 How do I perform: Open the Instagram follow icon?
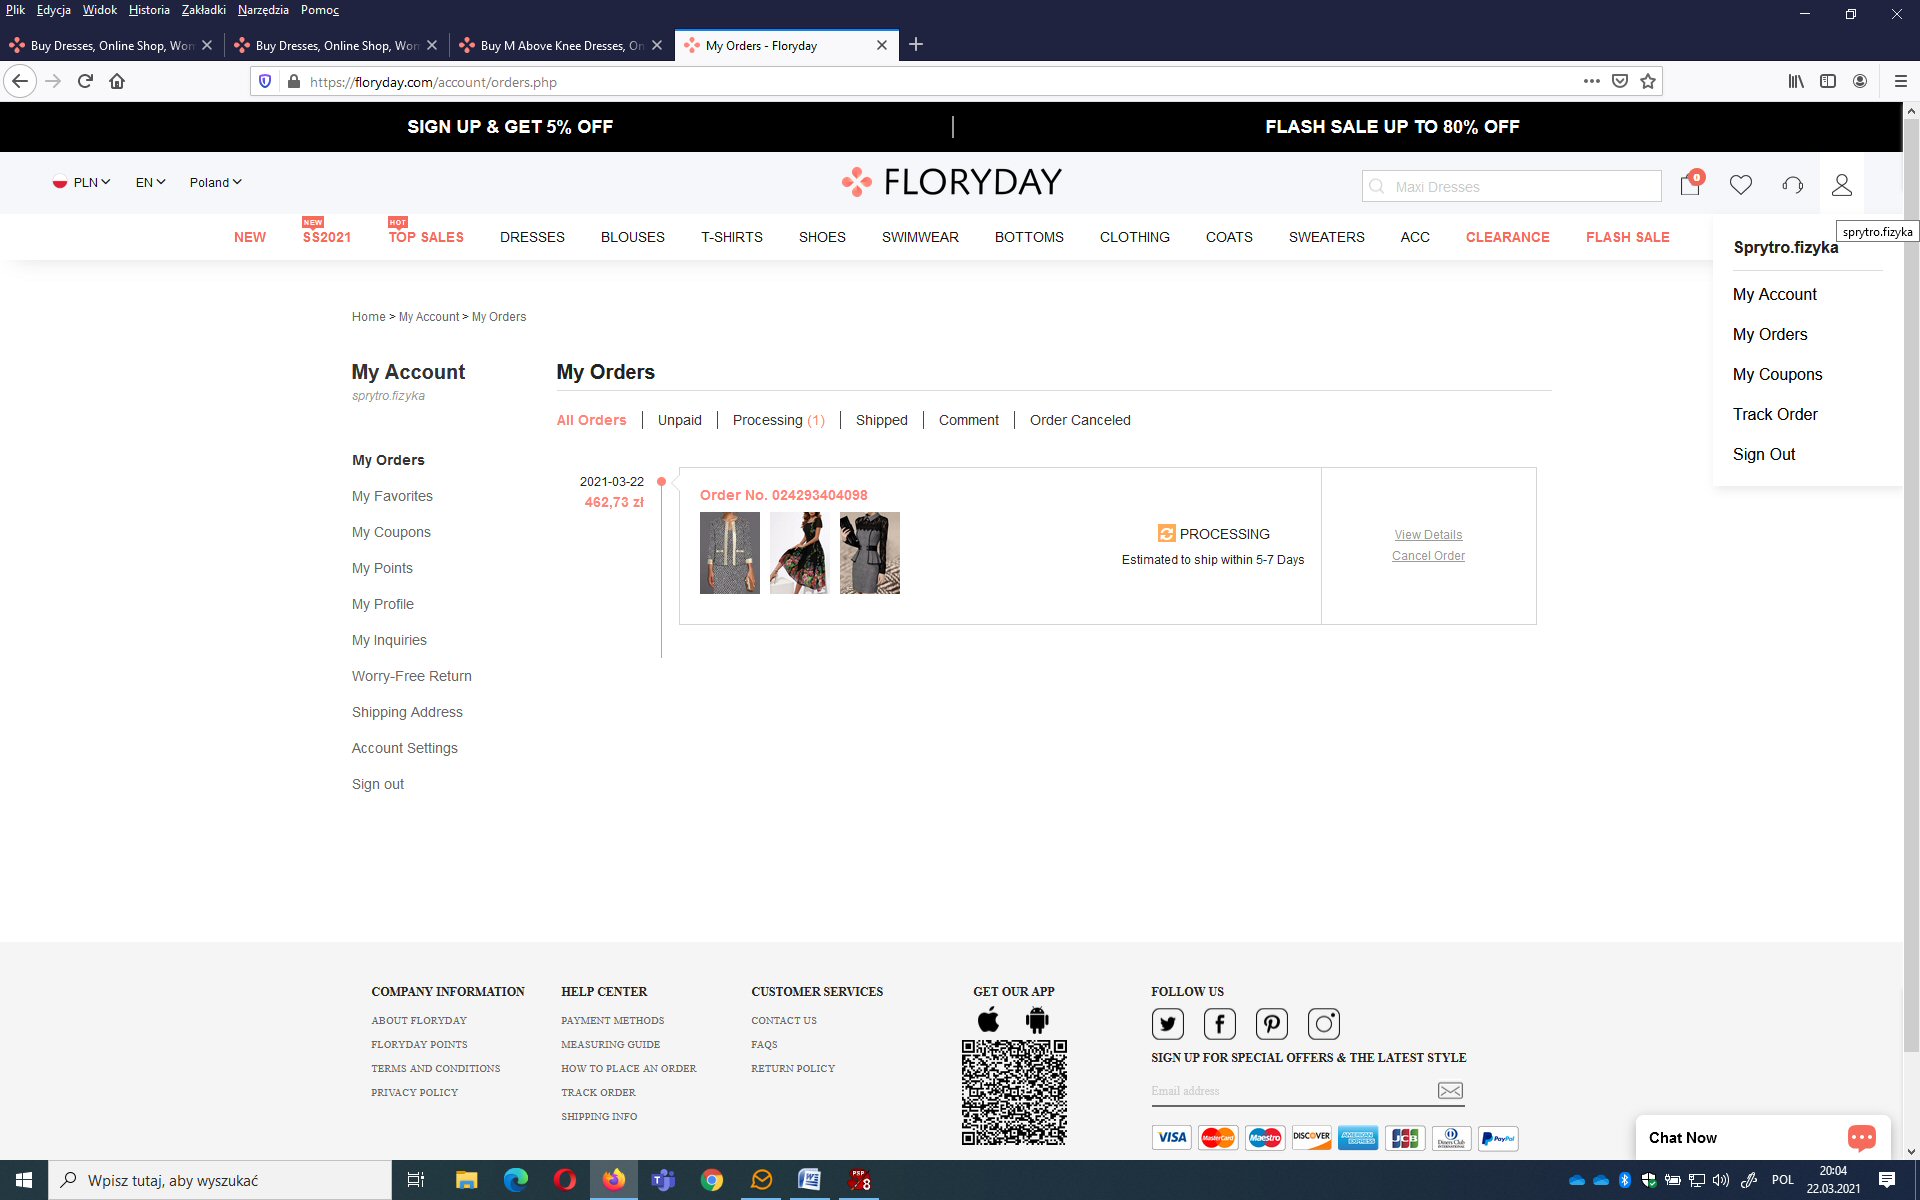(x=1323, y=1024)
